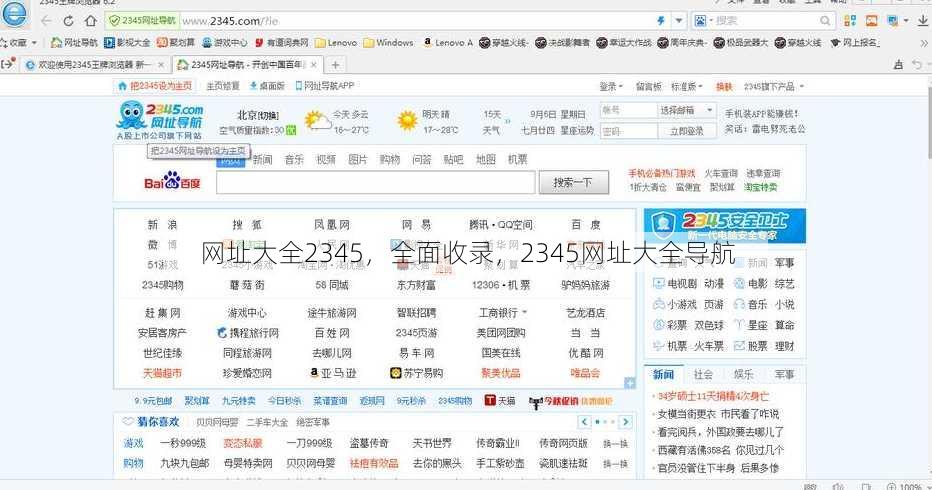Screen dimensions: 932x490
Task: Click the orange picture toolbar icon
Action: click(871, 21)
